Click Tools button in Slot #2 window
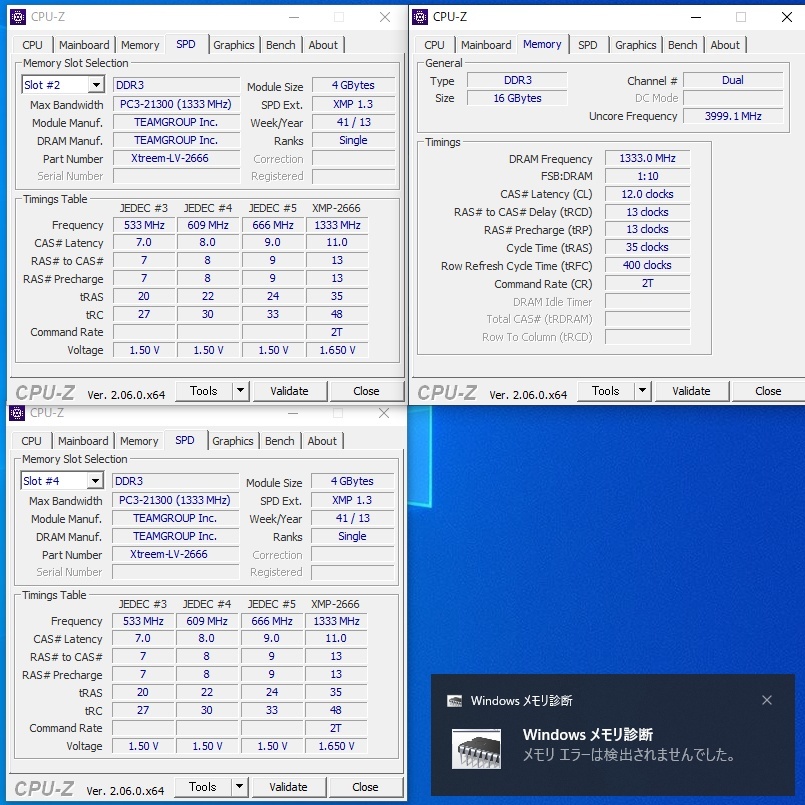 click(204, 391)
